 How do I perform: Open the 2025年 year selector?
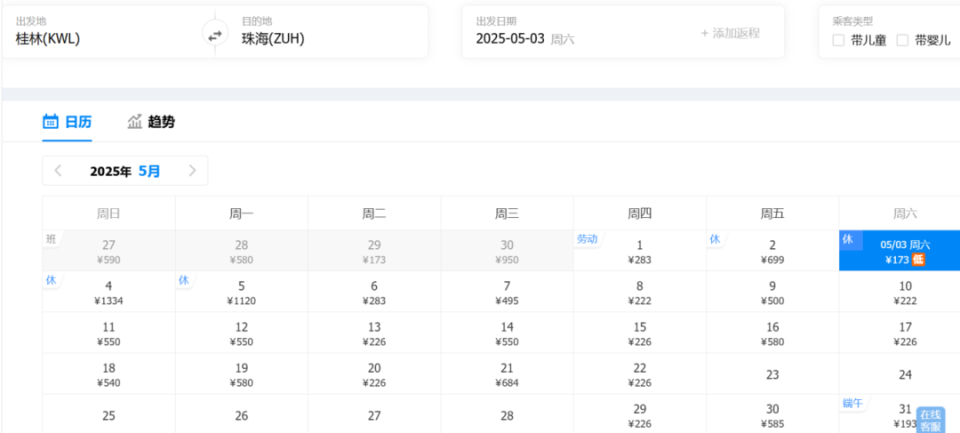(x=111, y=171)
